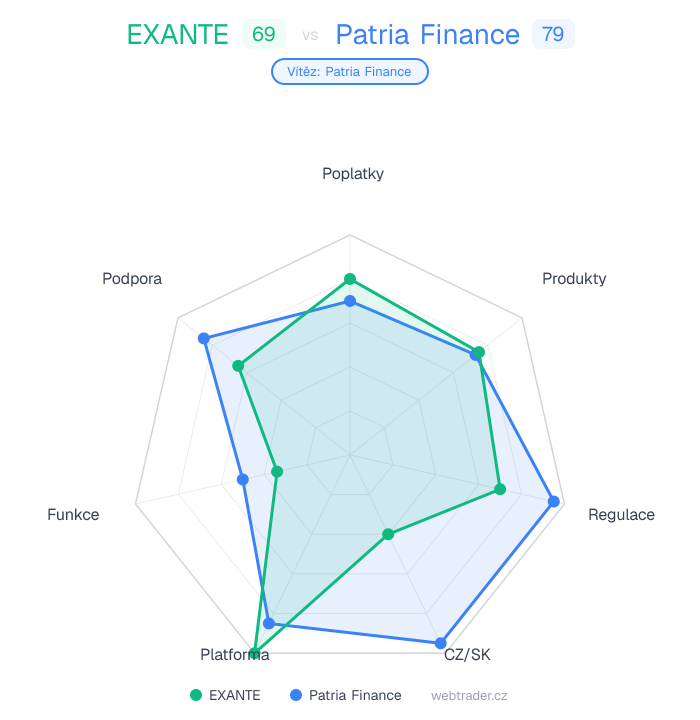
Task: Click Patria Finance's score badge 79
Action: coord(553,35)
